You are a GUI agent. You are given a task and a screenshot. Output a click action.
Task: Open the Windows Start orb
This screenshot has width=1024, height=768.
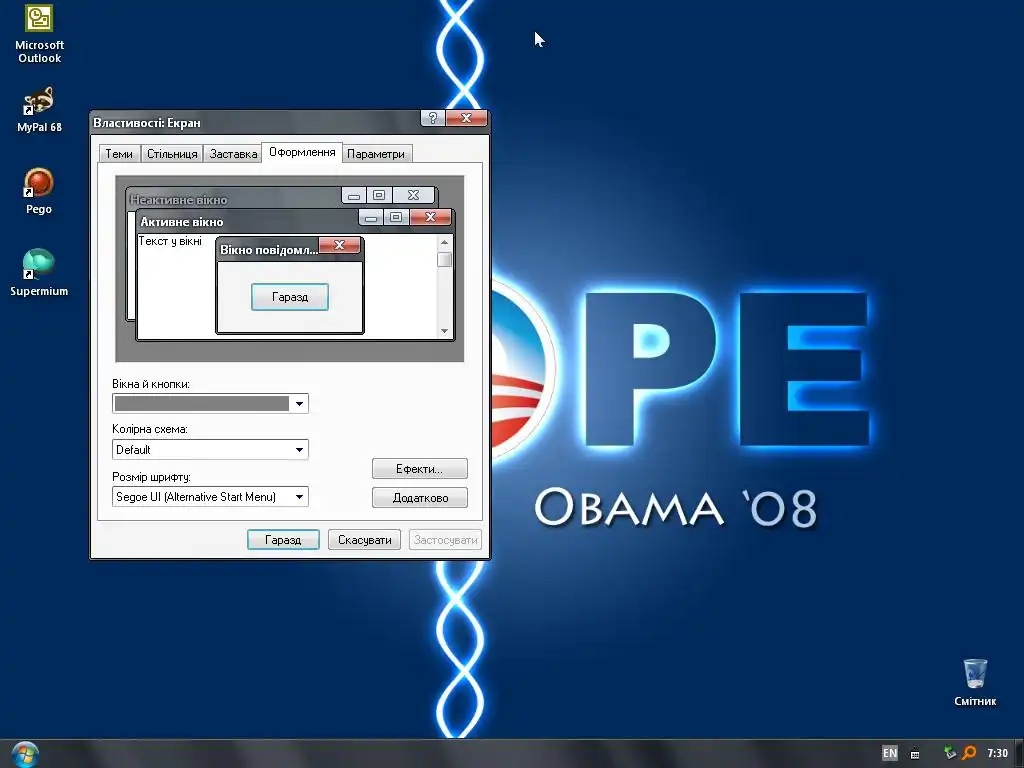(25, 754)
